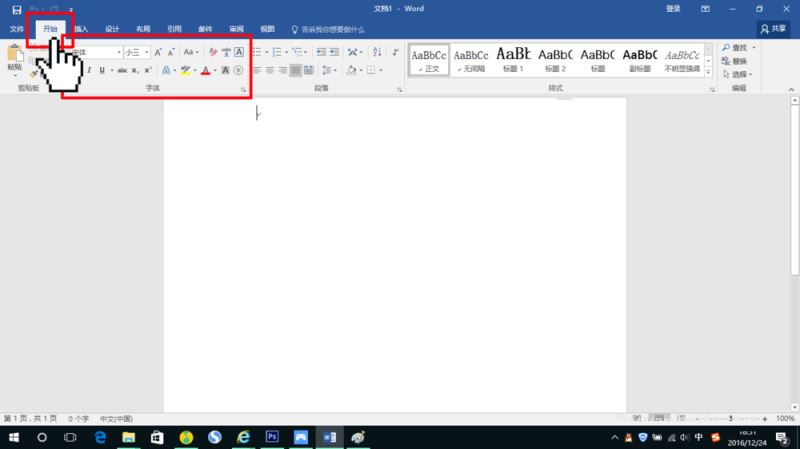Toggle strikethrough formatting
Image resolution: width=800 pixels, height=449 pixels.
click(x=122, y=70)
